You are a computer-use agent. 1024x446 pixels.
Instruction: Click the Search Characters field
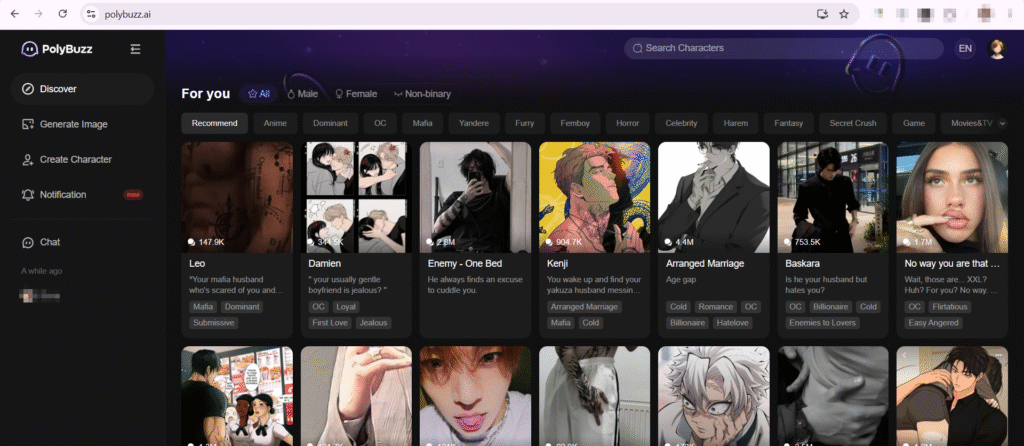784,48
